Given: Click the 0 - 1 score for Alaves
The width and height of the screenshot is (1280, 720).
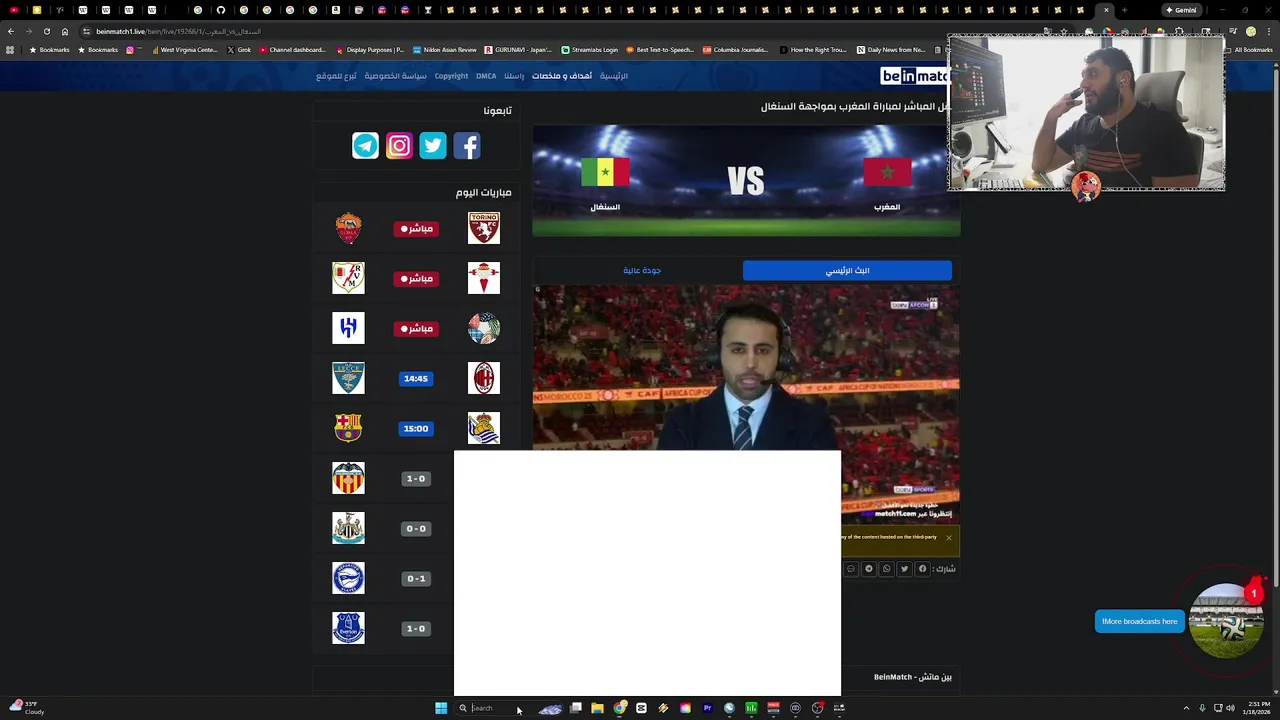Looking at the screenshot, I should (416, 579).
